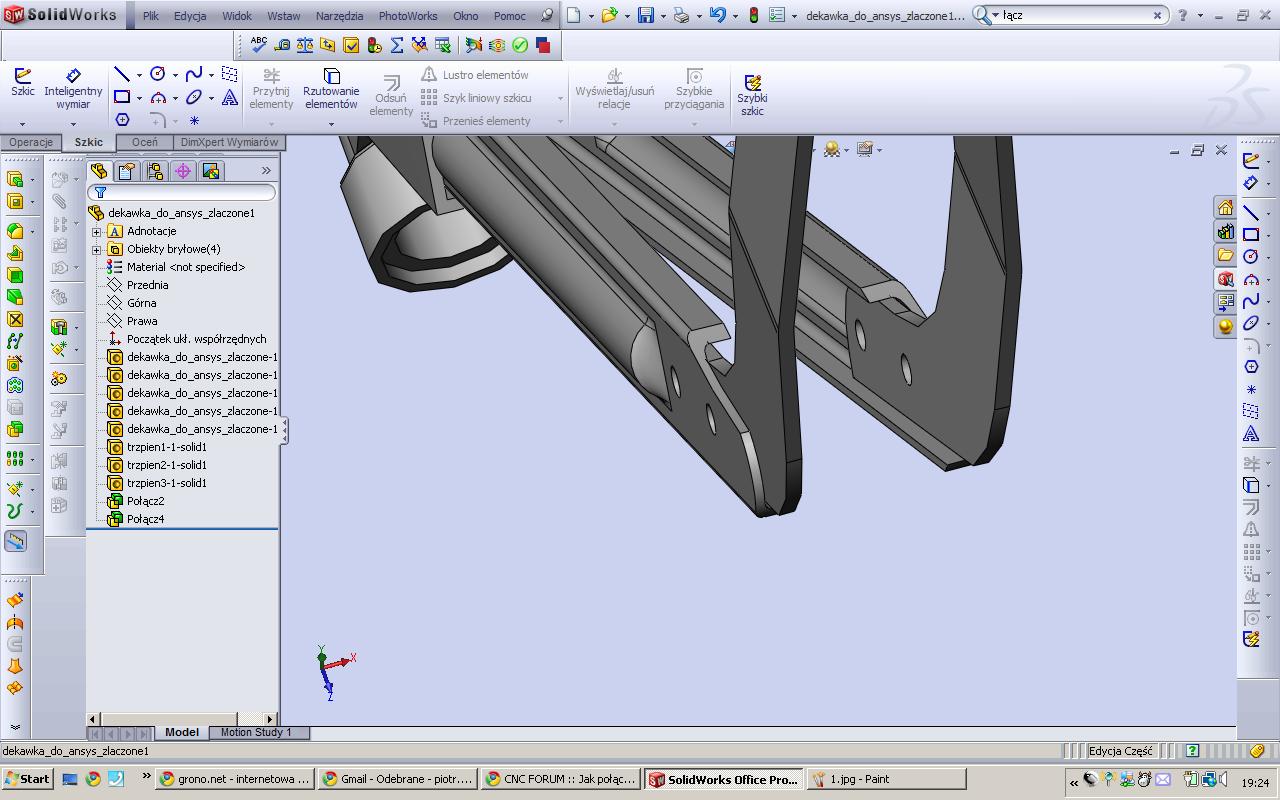Screen dimensions: 1280x800
Task: Open the Motion Study 1 tab
Action: point(256,732)
